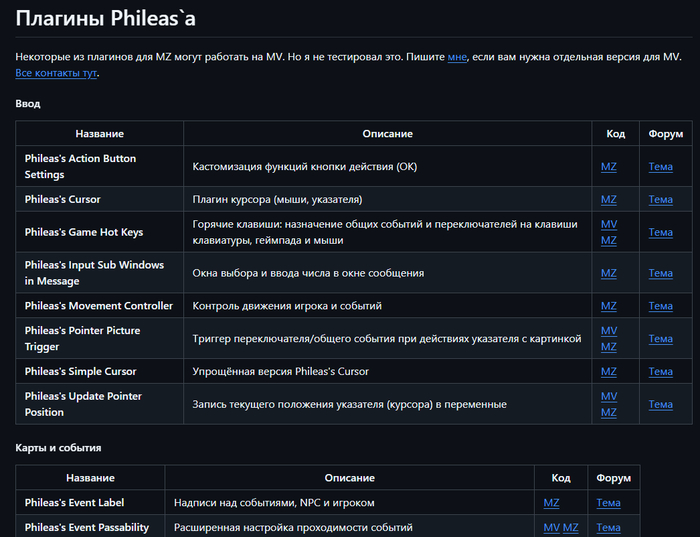Screen dimensions: 700x537
Task: Click MZ link in Phileas's Cursor row
Action: click(609, 199)
